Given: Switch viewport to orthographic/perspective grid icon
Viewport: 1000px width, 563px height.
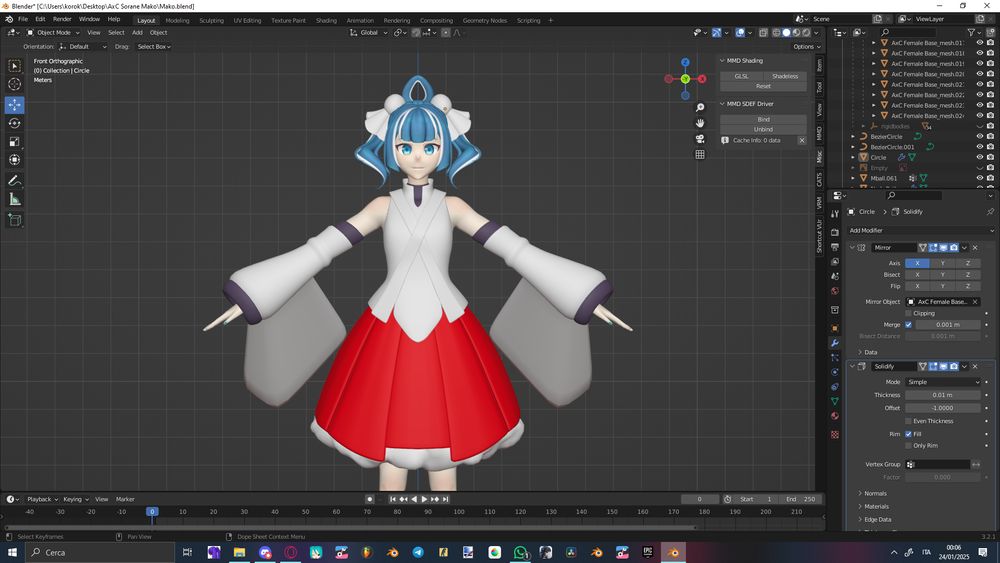Looking at the screenshot, I should (700, 155).
